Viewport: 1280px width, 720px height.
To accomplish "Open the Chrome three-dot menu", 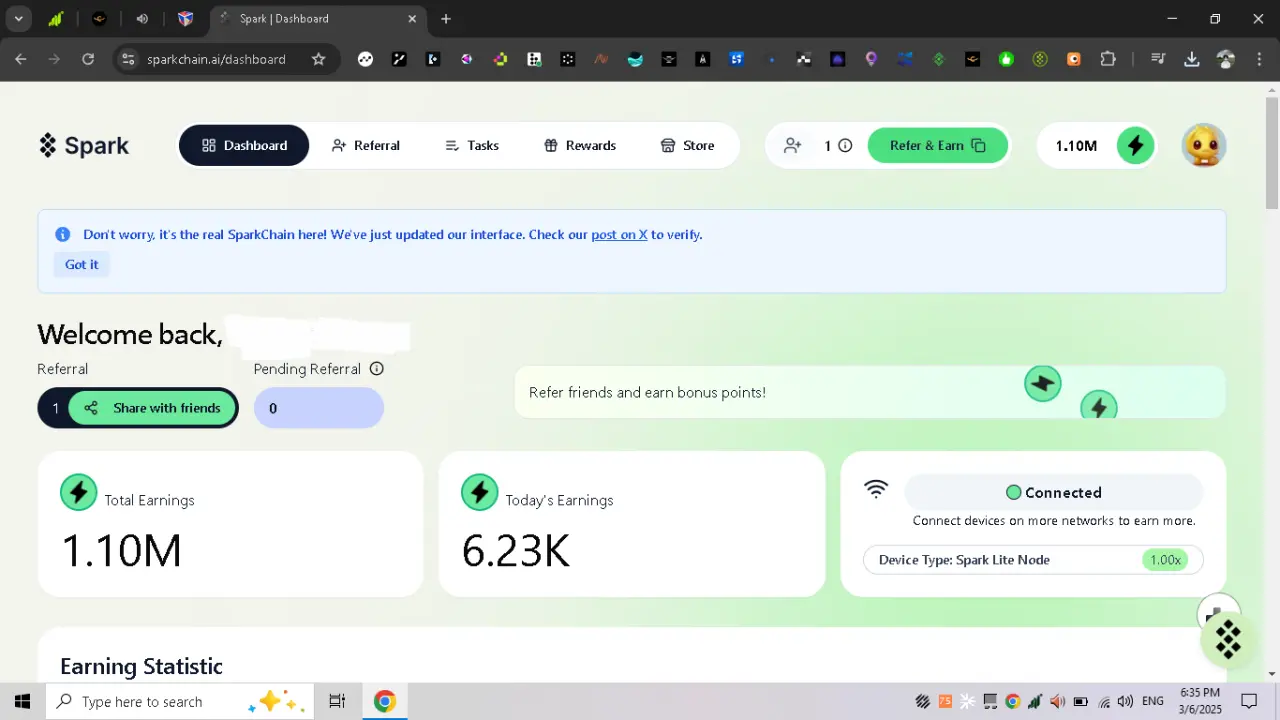I will pos(1259,59).
